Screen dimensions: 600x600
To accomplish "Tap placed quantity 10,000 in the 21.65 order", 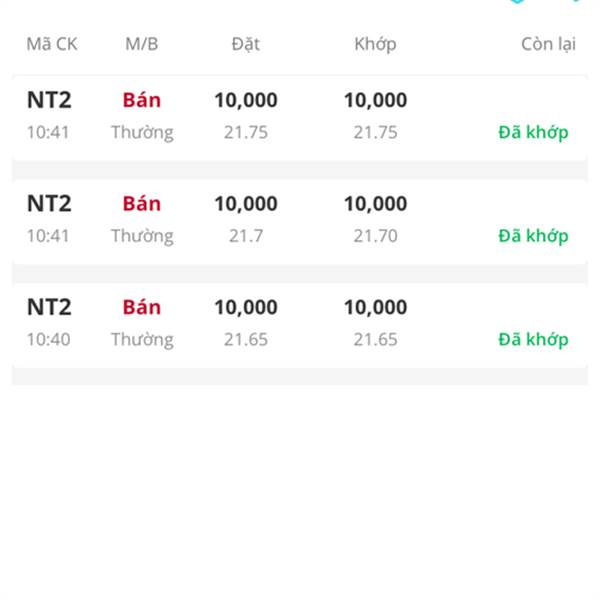I will [246, 307].
